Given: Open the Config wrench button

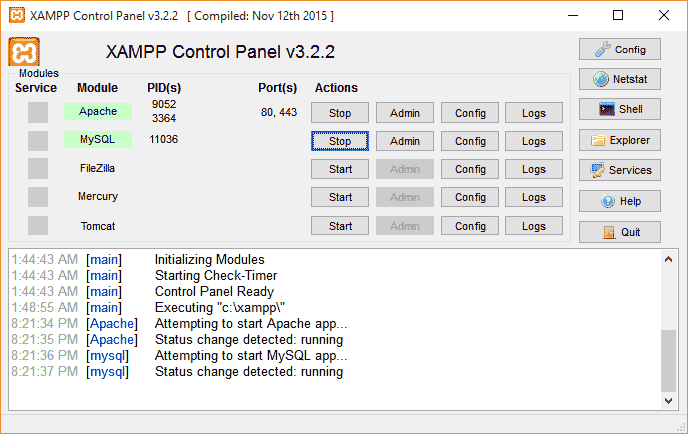Looking at the screenshot, I should point(620,49).
